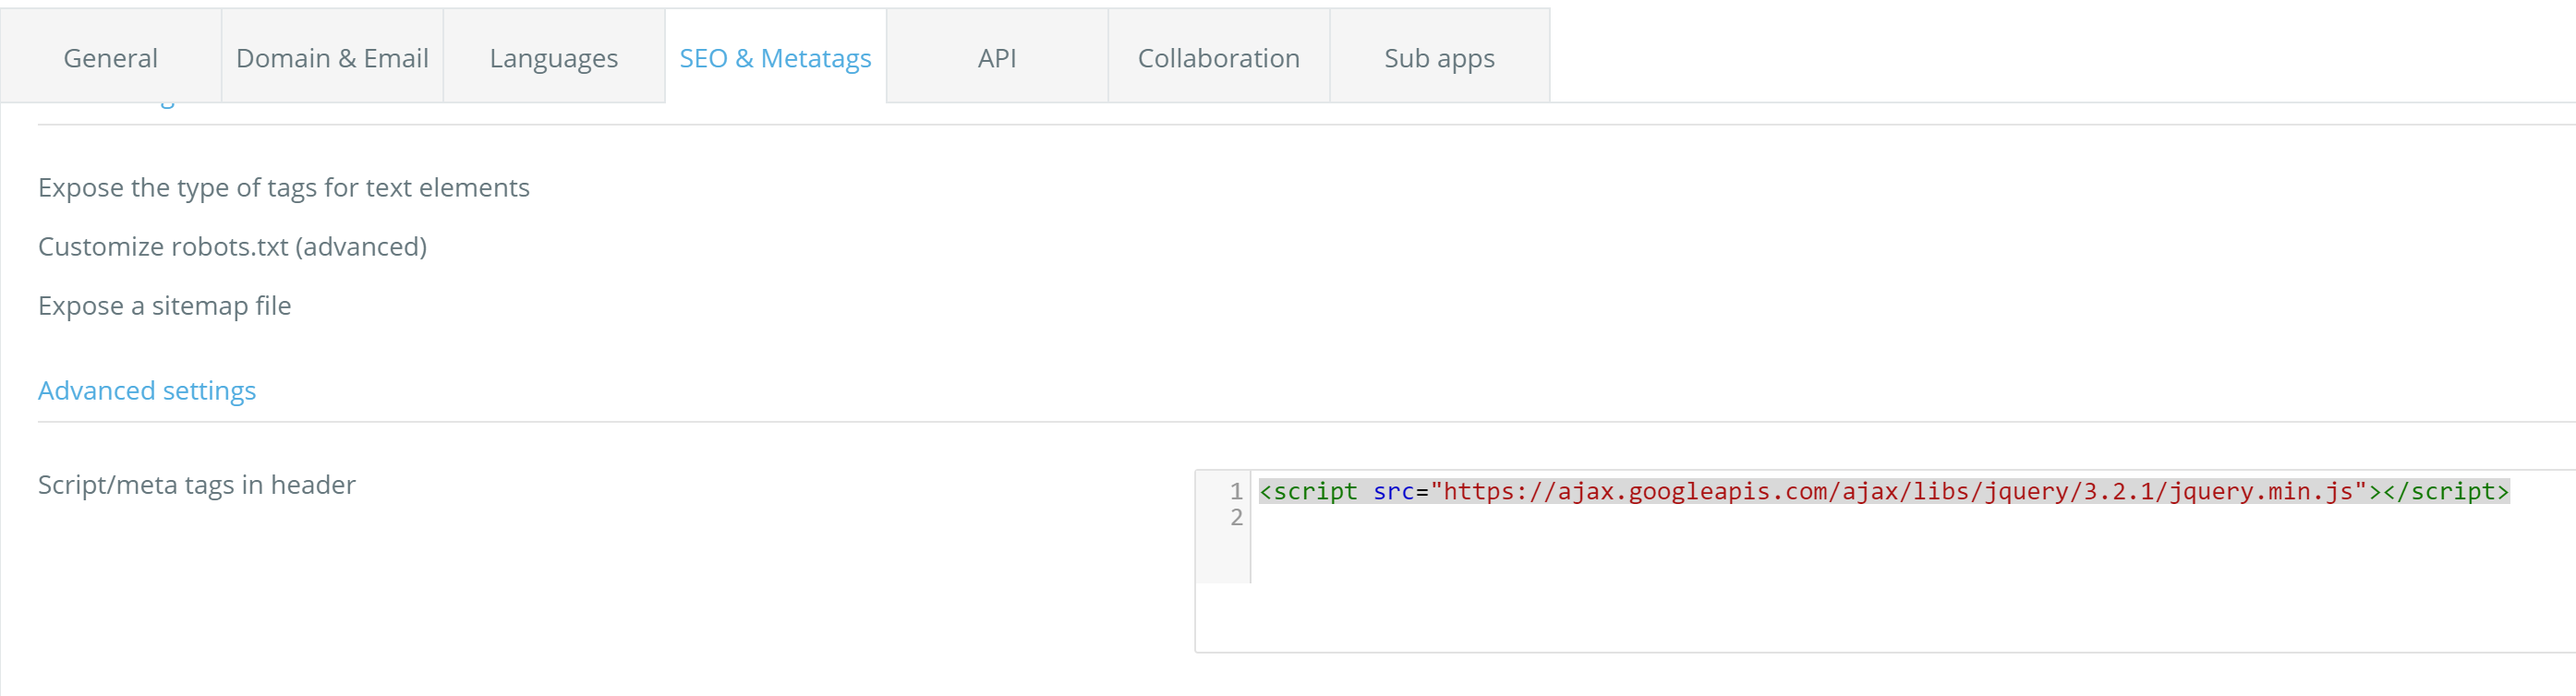Place cursor on the src attribute
The width and height of the screenshot is (2576, 696).
click(x=1393, y=492)
